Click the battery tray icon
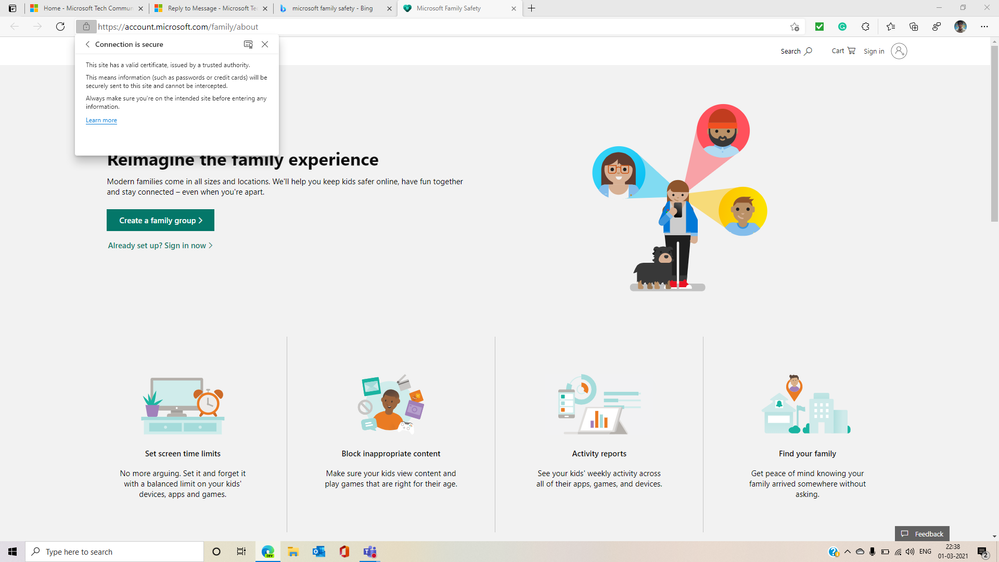This screenshot has width=999, height=562. pos(885,552)
